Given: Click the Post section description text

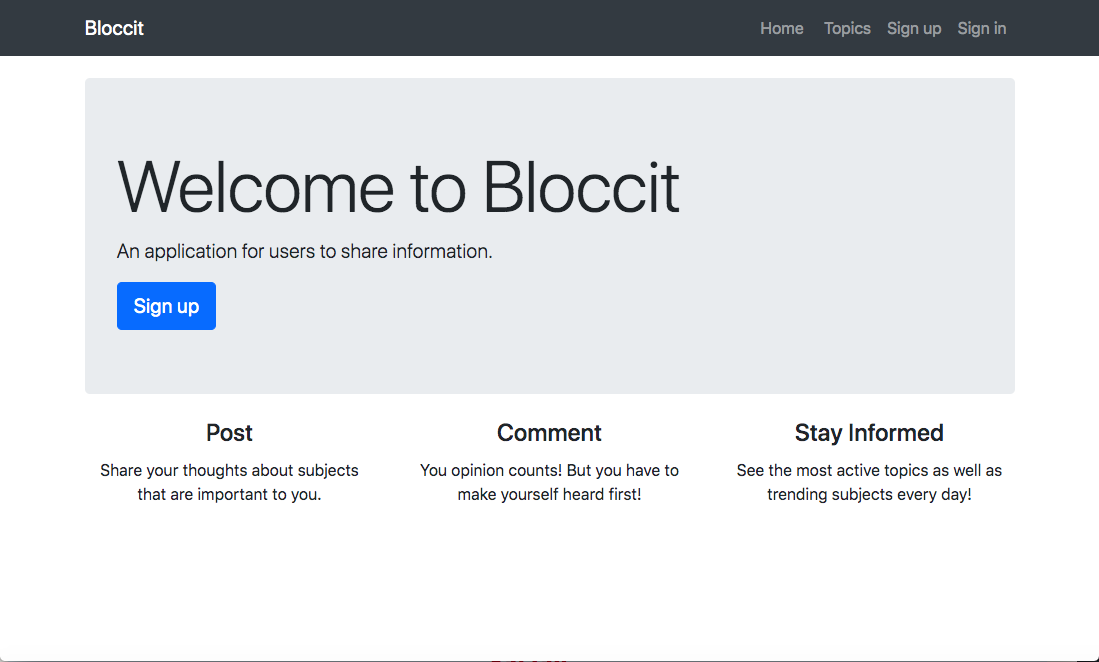Looking at the screenshot, I should pyautogui.click(x=228, y=482).
